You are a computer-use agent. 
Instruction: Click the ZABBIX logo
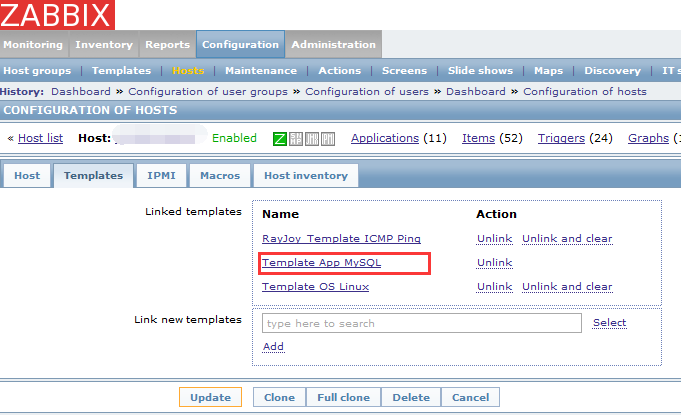57,14
